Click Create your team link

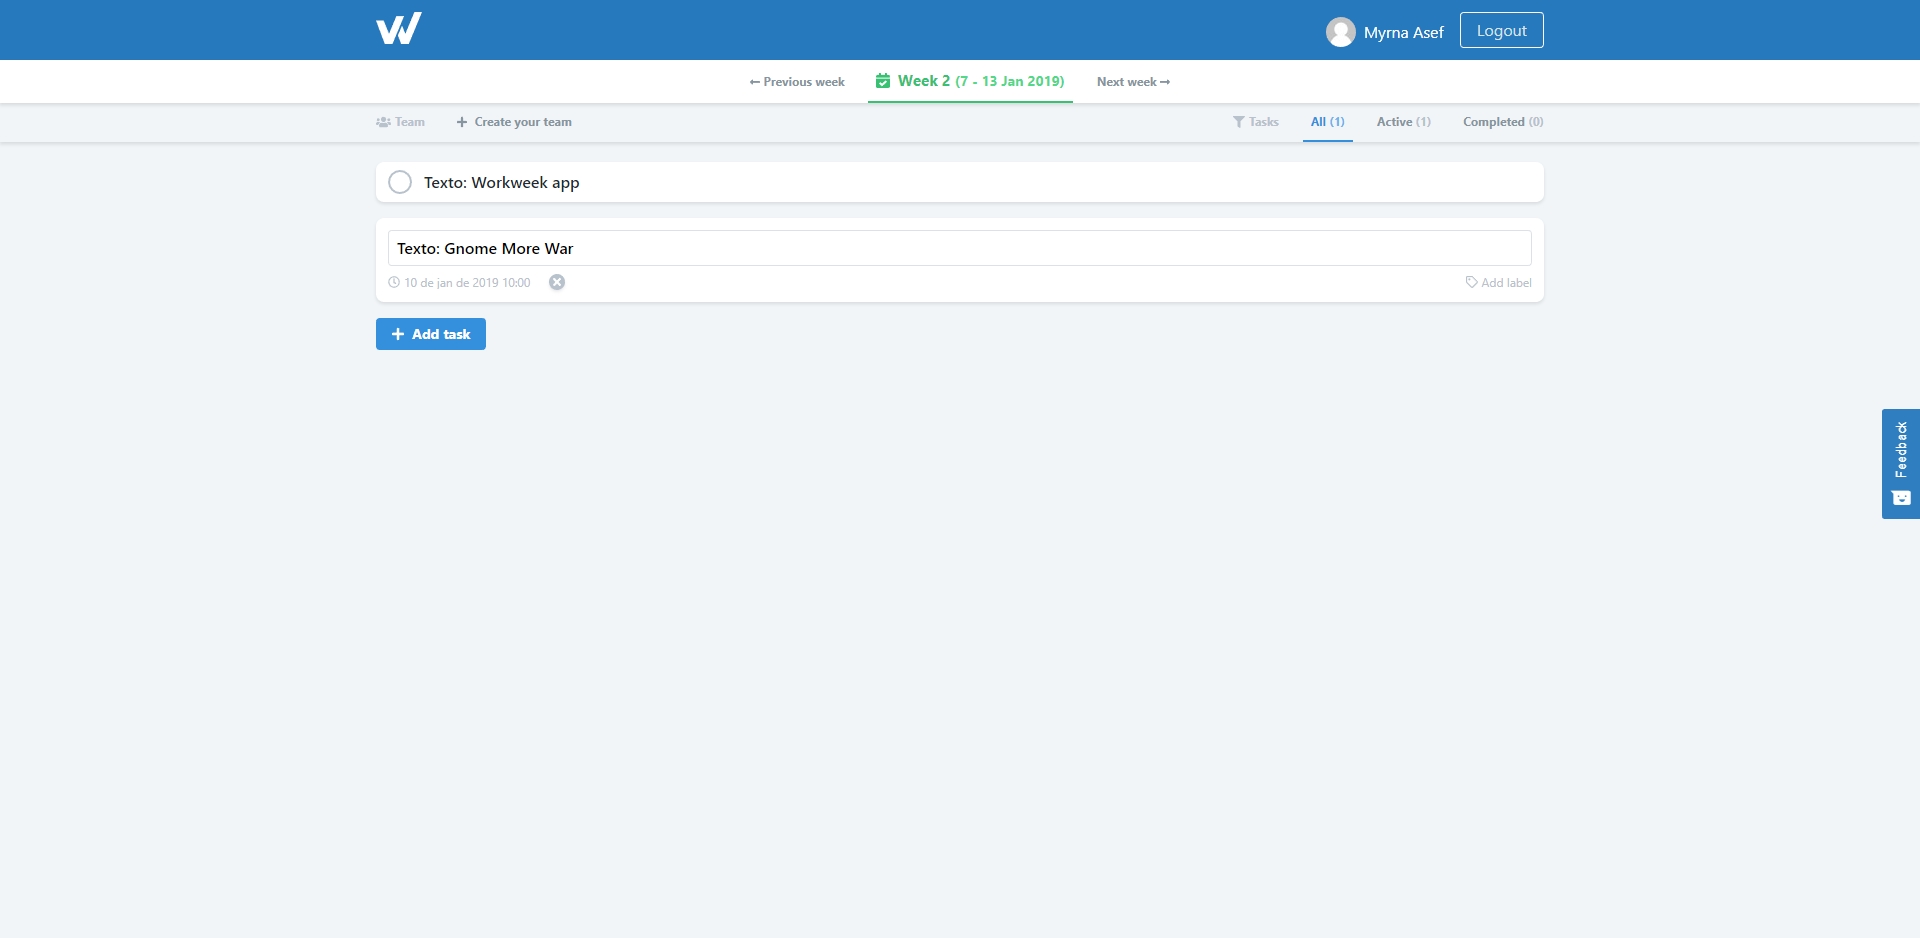click(514, 122)
